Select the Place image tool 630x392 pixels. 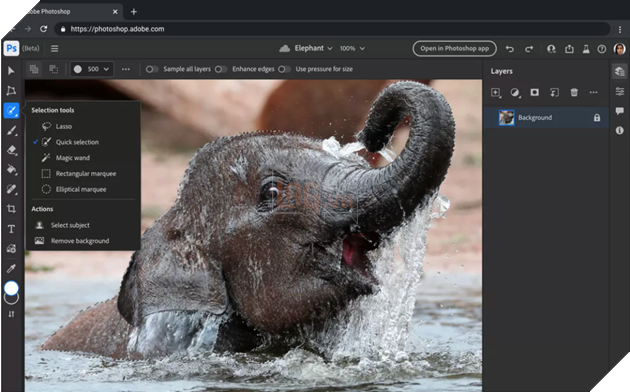point(11,249)
